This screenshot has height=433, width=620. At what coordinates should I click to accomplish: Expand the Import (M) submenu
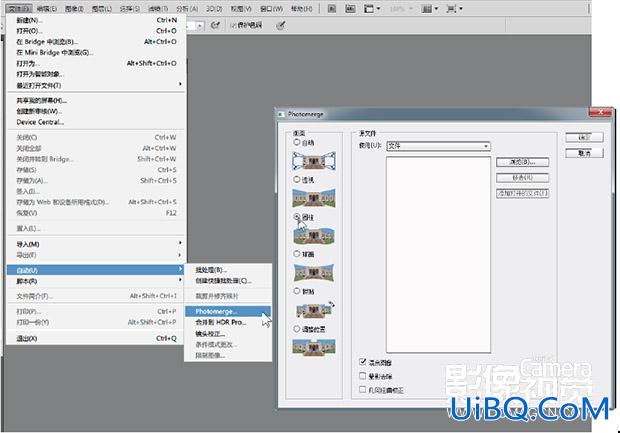96,244
